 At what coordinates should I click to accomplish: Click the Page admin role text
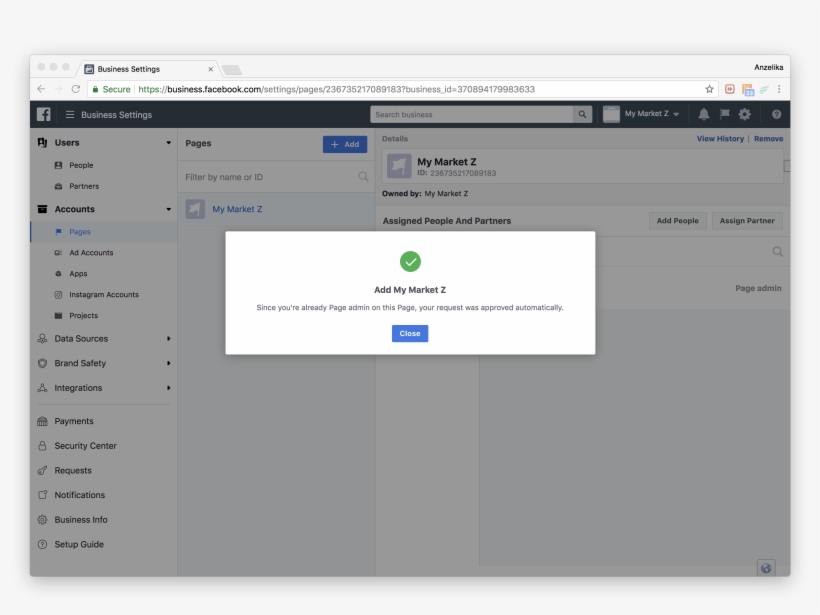[x=758, y=288]
